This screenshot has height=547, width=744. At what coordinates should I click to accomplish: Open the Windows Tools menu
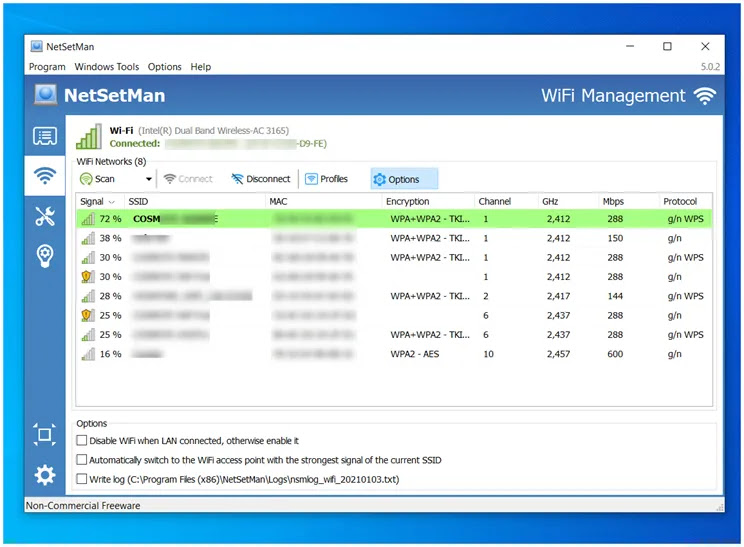click(107, 66)
